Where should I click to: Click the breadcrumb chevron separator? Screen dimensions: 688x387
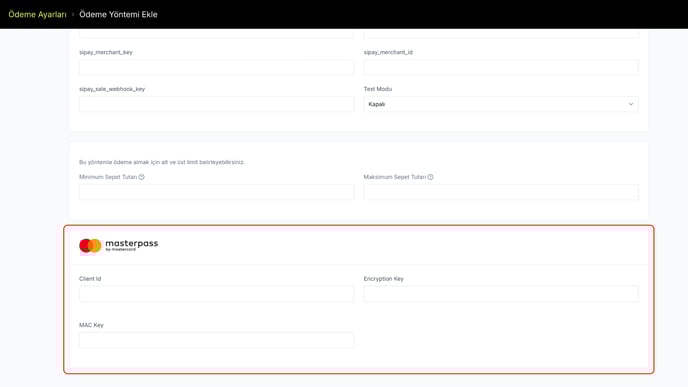73,14
